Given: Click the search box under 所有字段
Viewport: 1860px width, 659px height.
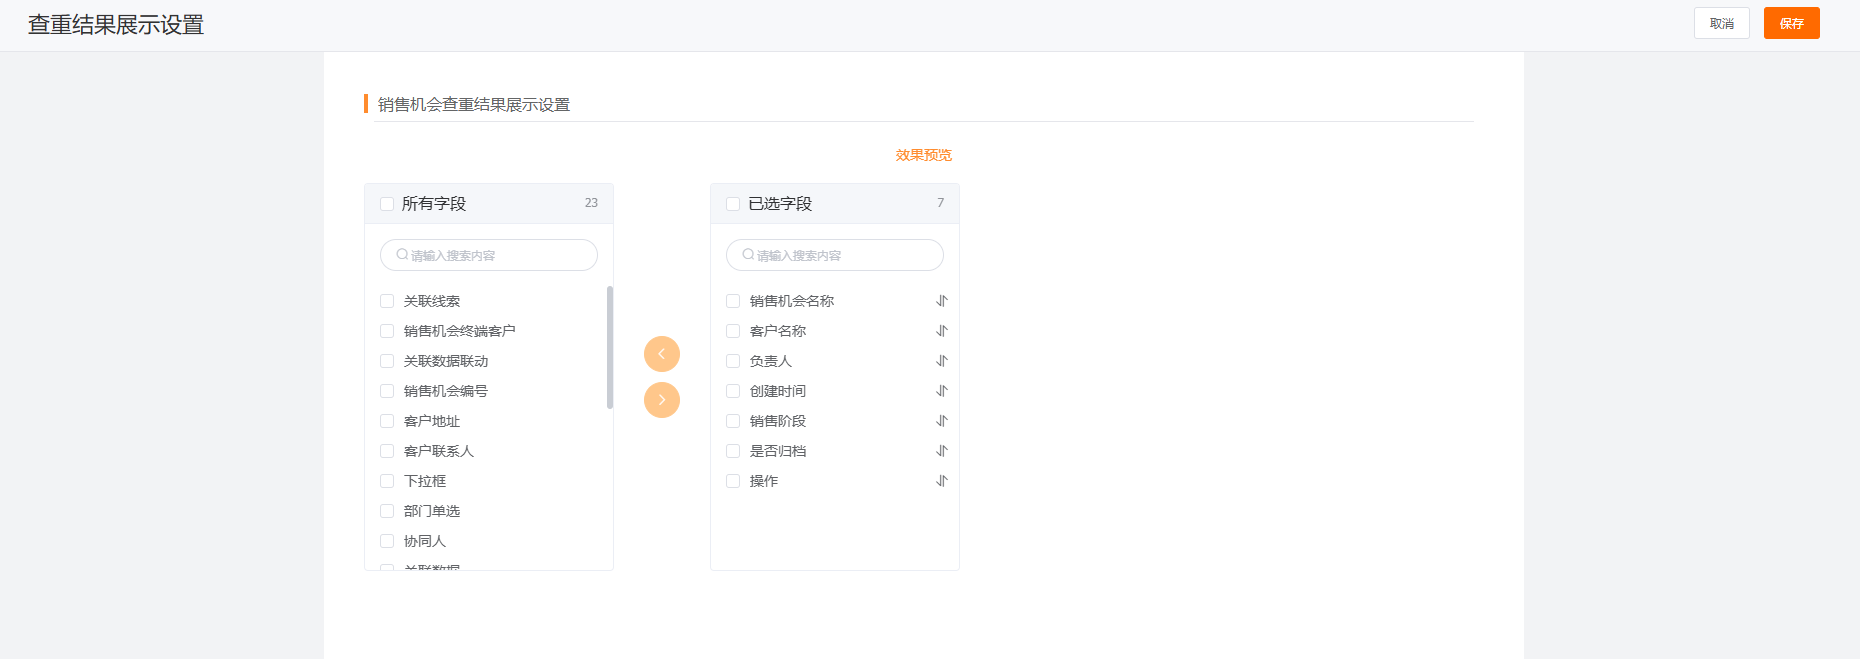Looking at the screenshot, I should click(489, 255).
